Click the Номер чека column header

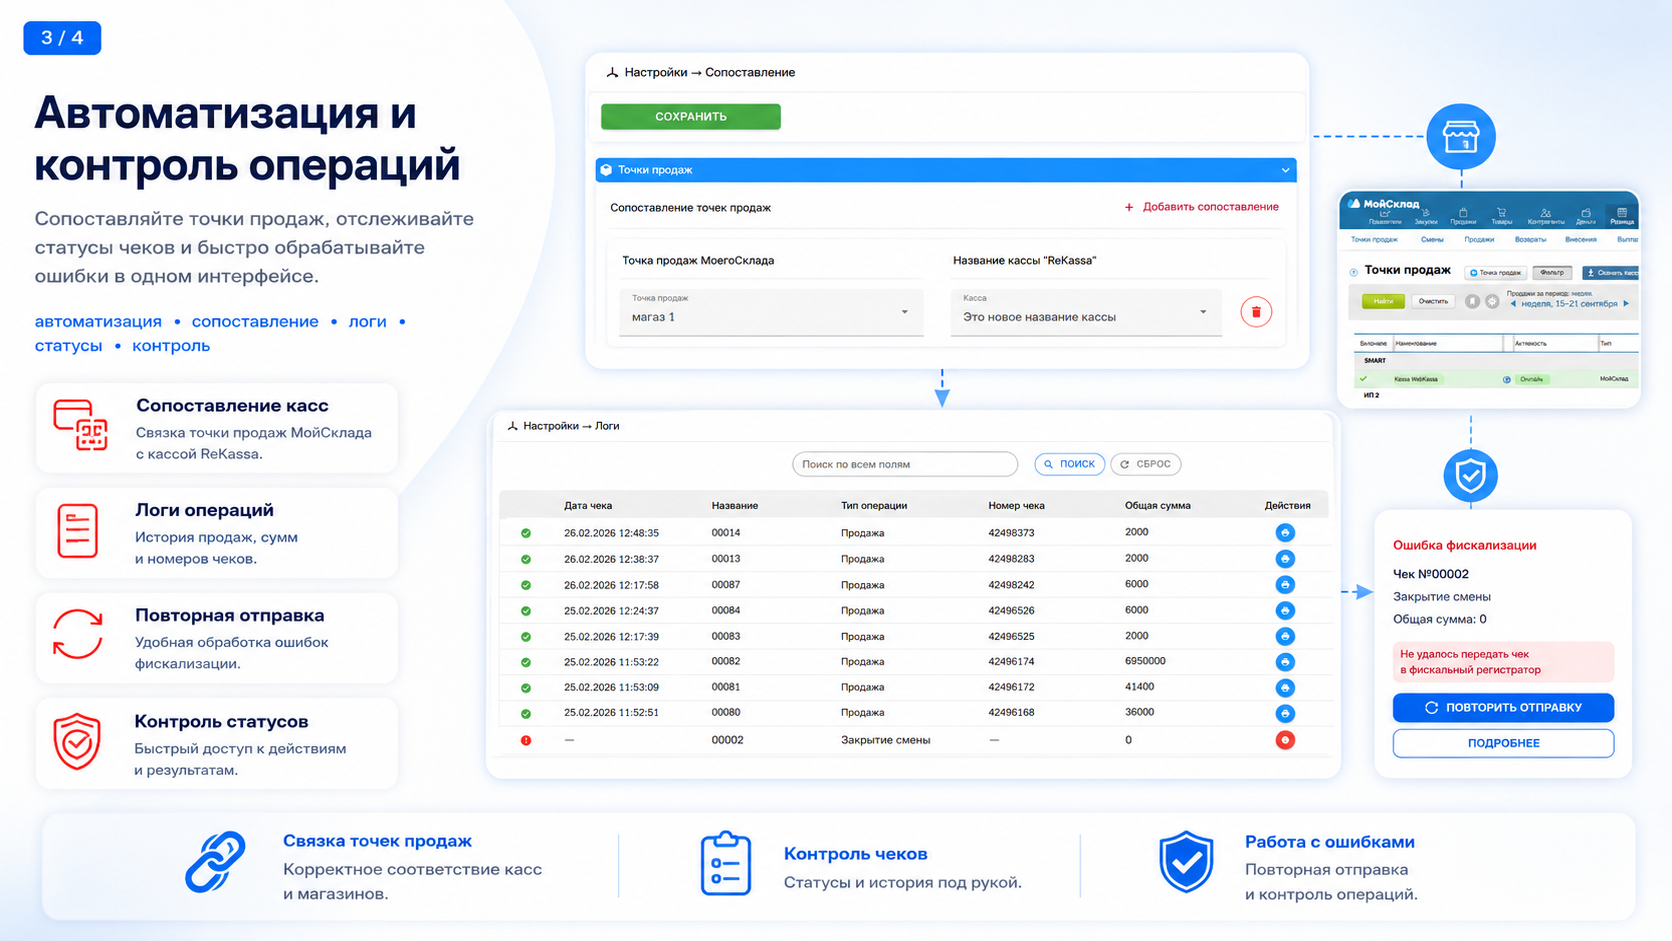(1016, 506)
